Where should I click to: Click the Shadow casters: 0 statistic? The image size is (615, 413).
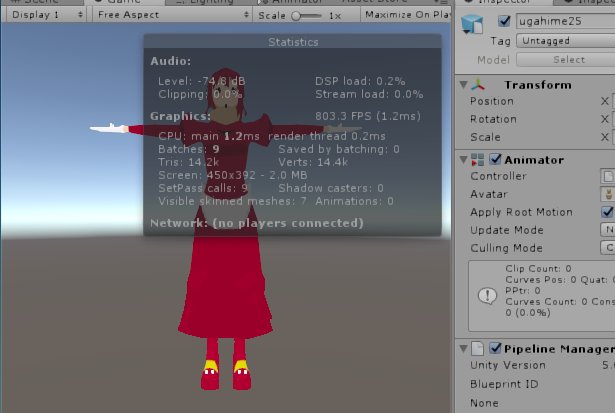(x=331, y=188)
